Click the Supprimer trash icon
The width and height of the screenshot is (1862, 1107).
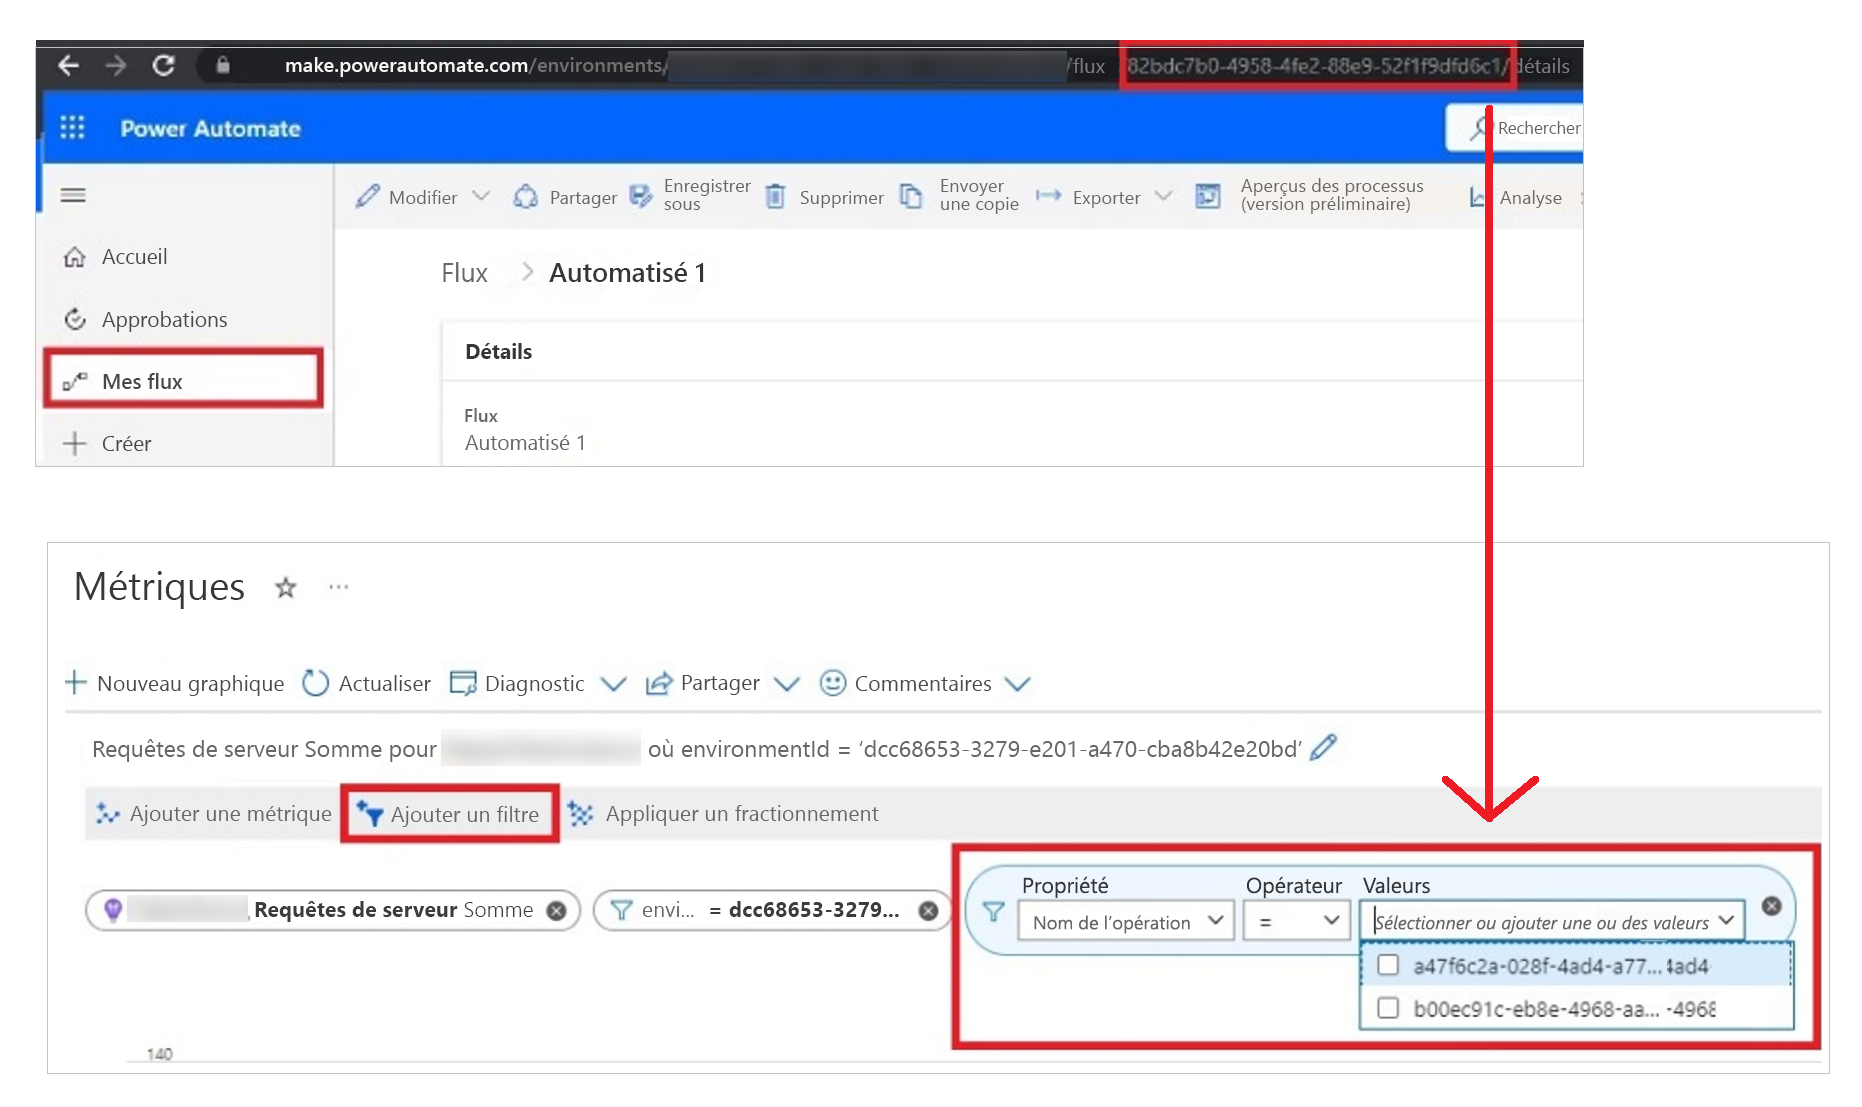[775, 197]
